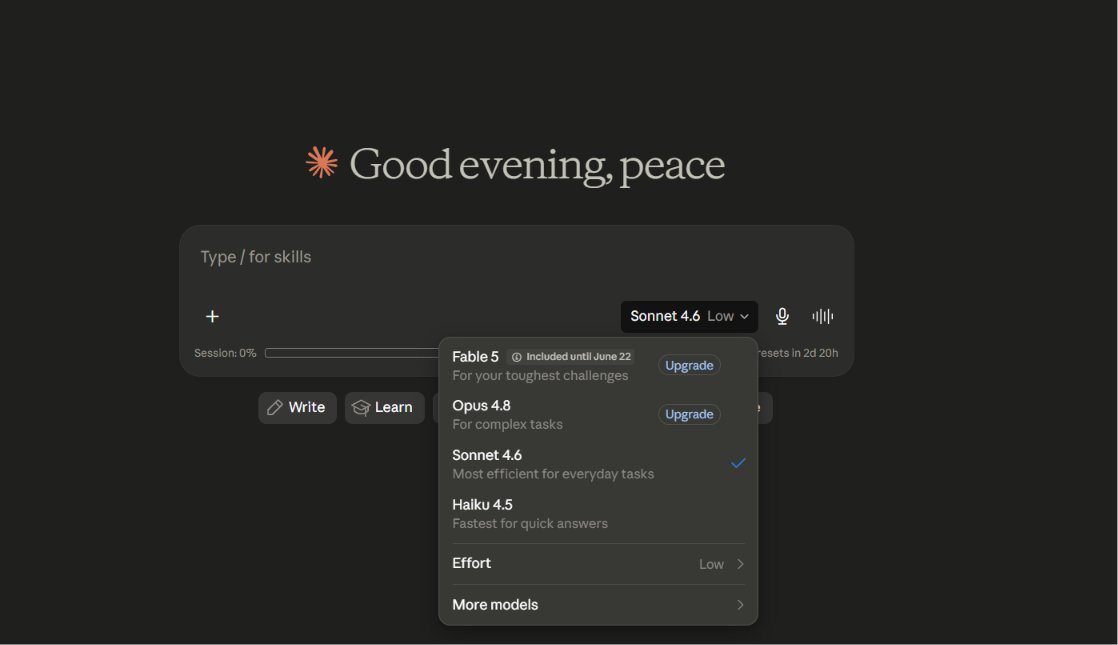Choose Sonnet 4.6 in model list
Viewport: 1118px width, 645px height.
pos(598,464)
